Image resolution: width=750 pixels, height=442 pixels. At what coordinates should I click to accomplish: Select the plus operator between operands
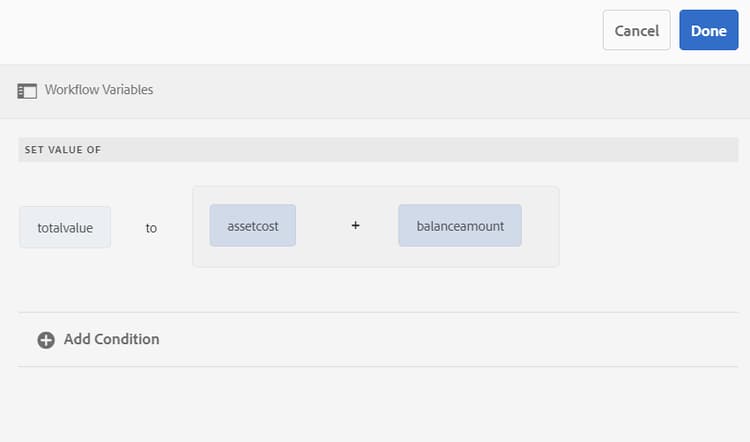355,226
